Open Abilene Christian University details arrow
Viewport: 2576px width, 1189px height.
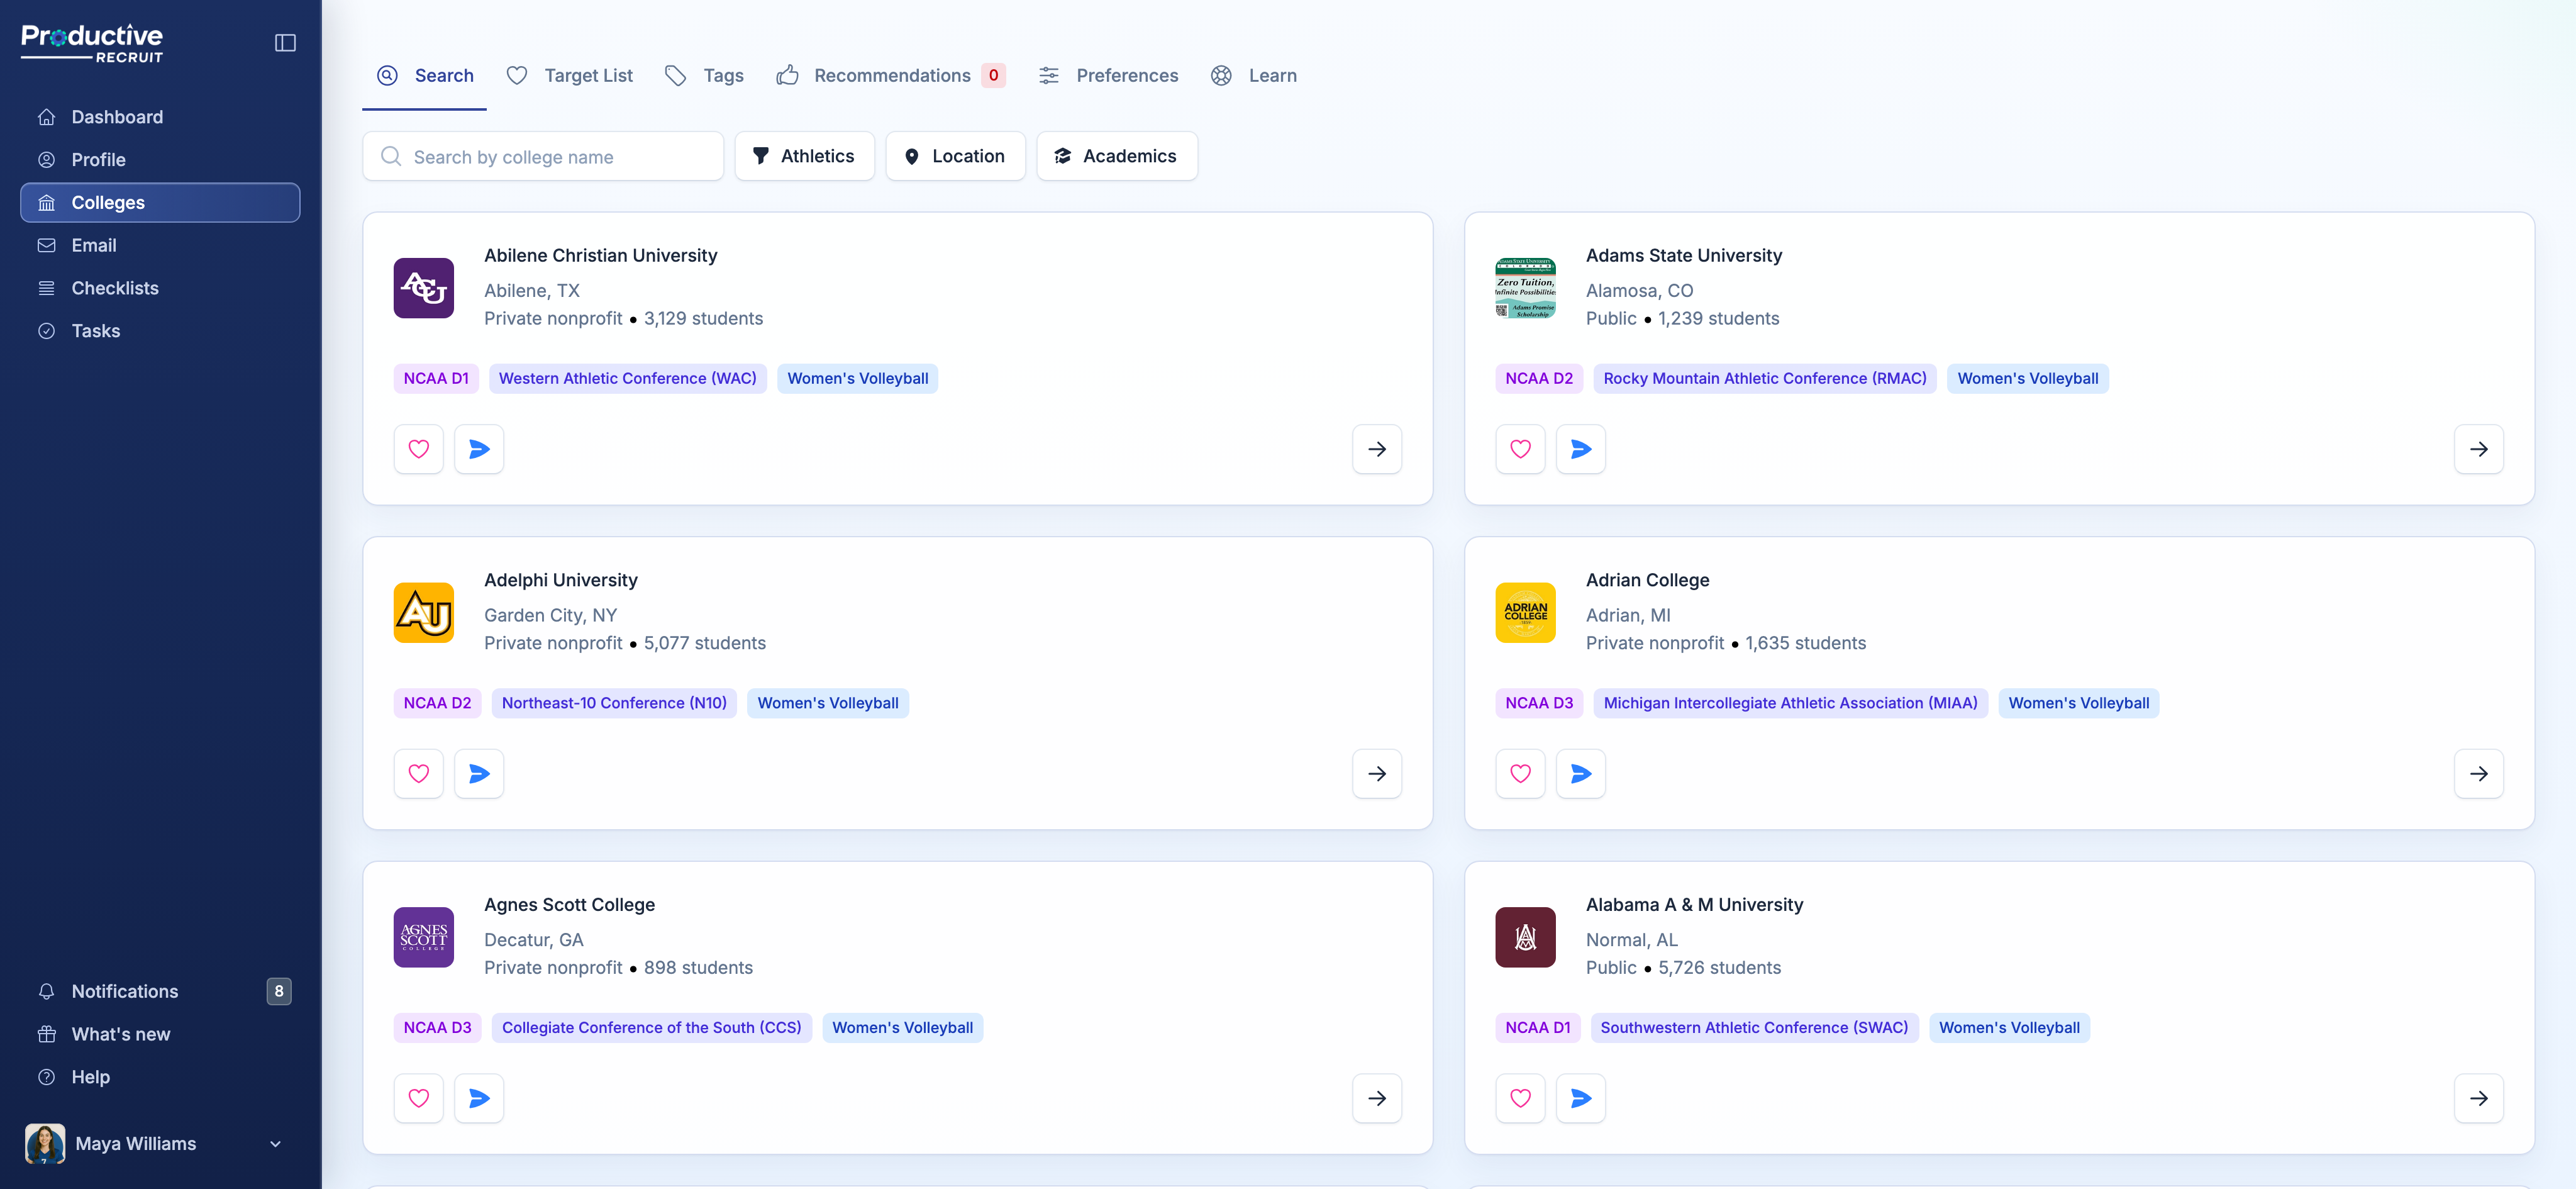[x=1377, y=449]
